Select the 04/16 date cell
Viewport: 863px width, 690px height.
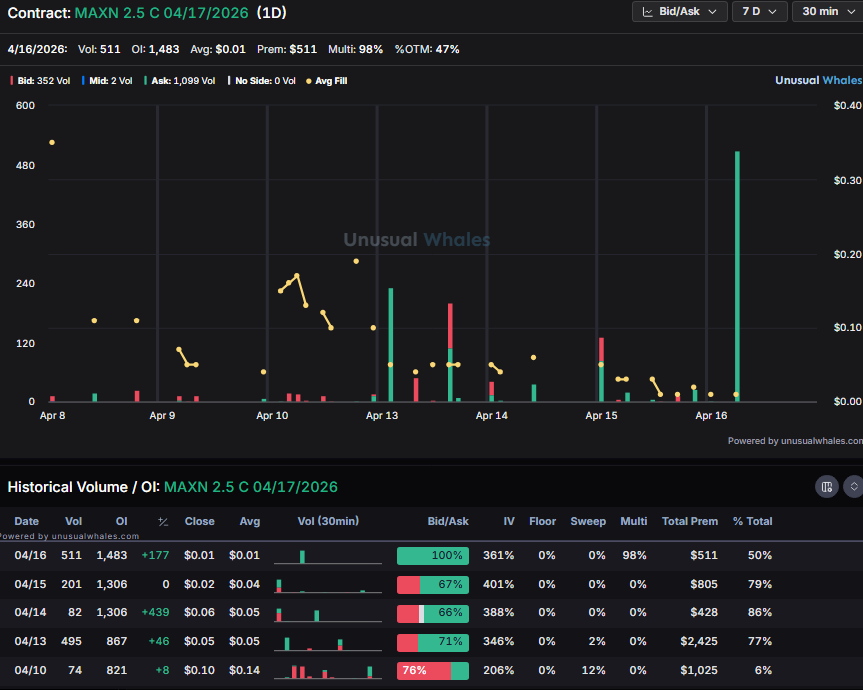pos(31,555)
